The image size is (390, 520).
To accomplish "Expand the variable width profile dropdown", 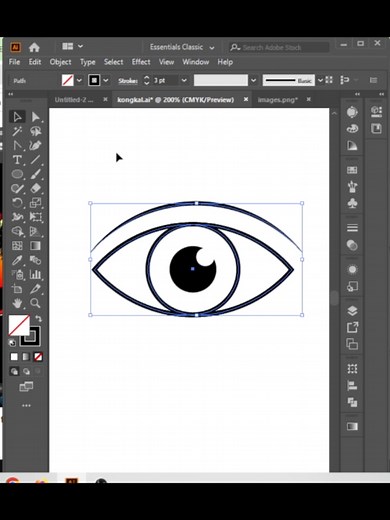I will pyautogui.click(x=253, y=80).
